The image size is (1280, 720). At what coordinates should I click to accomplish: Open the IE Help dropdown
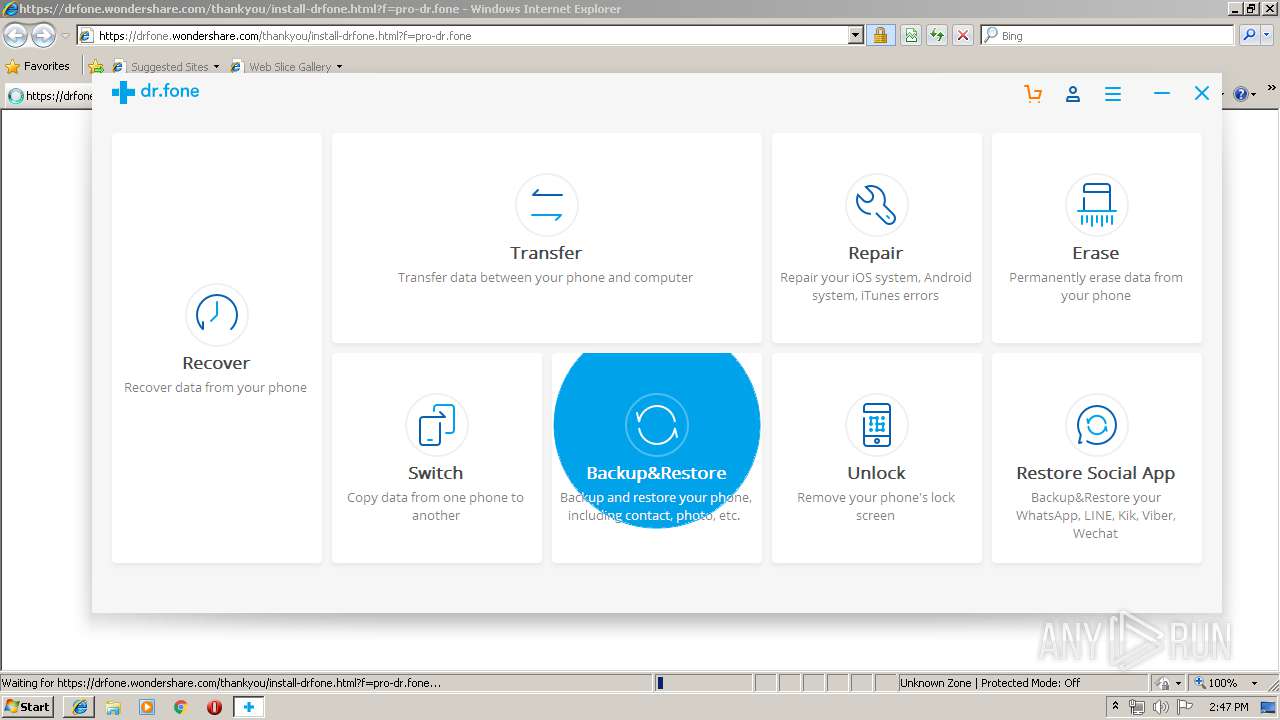1245,94
